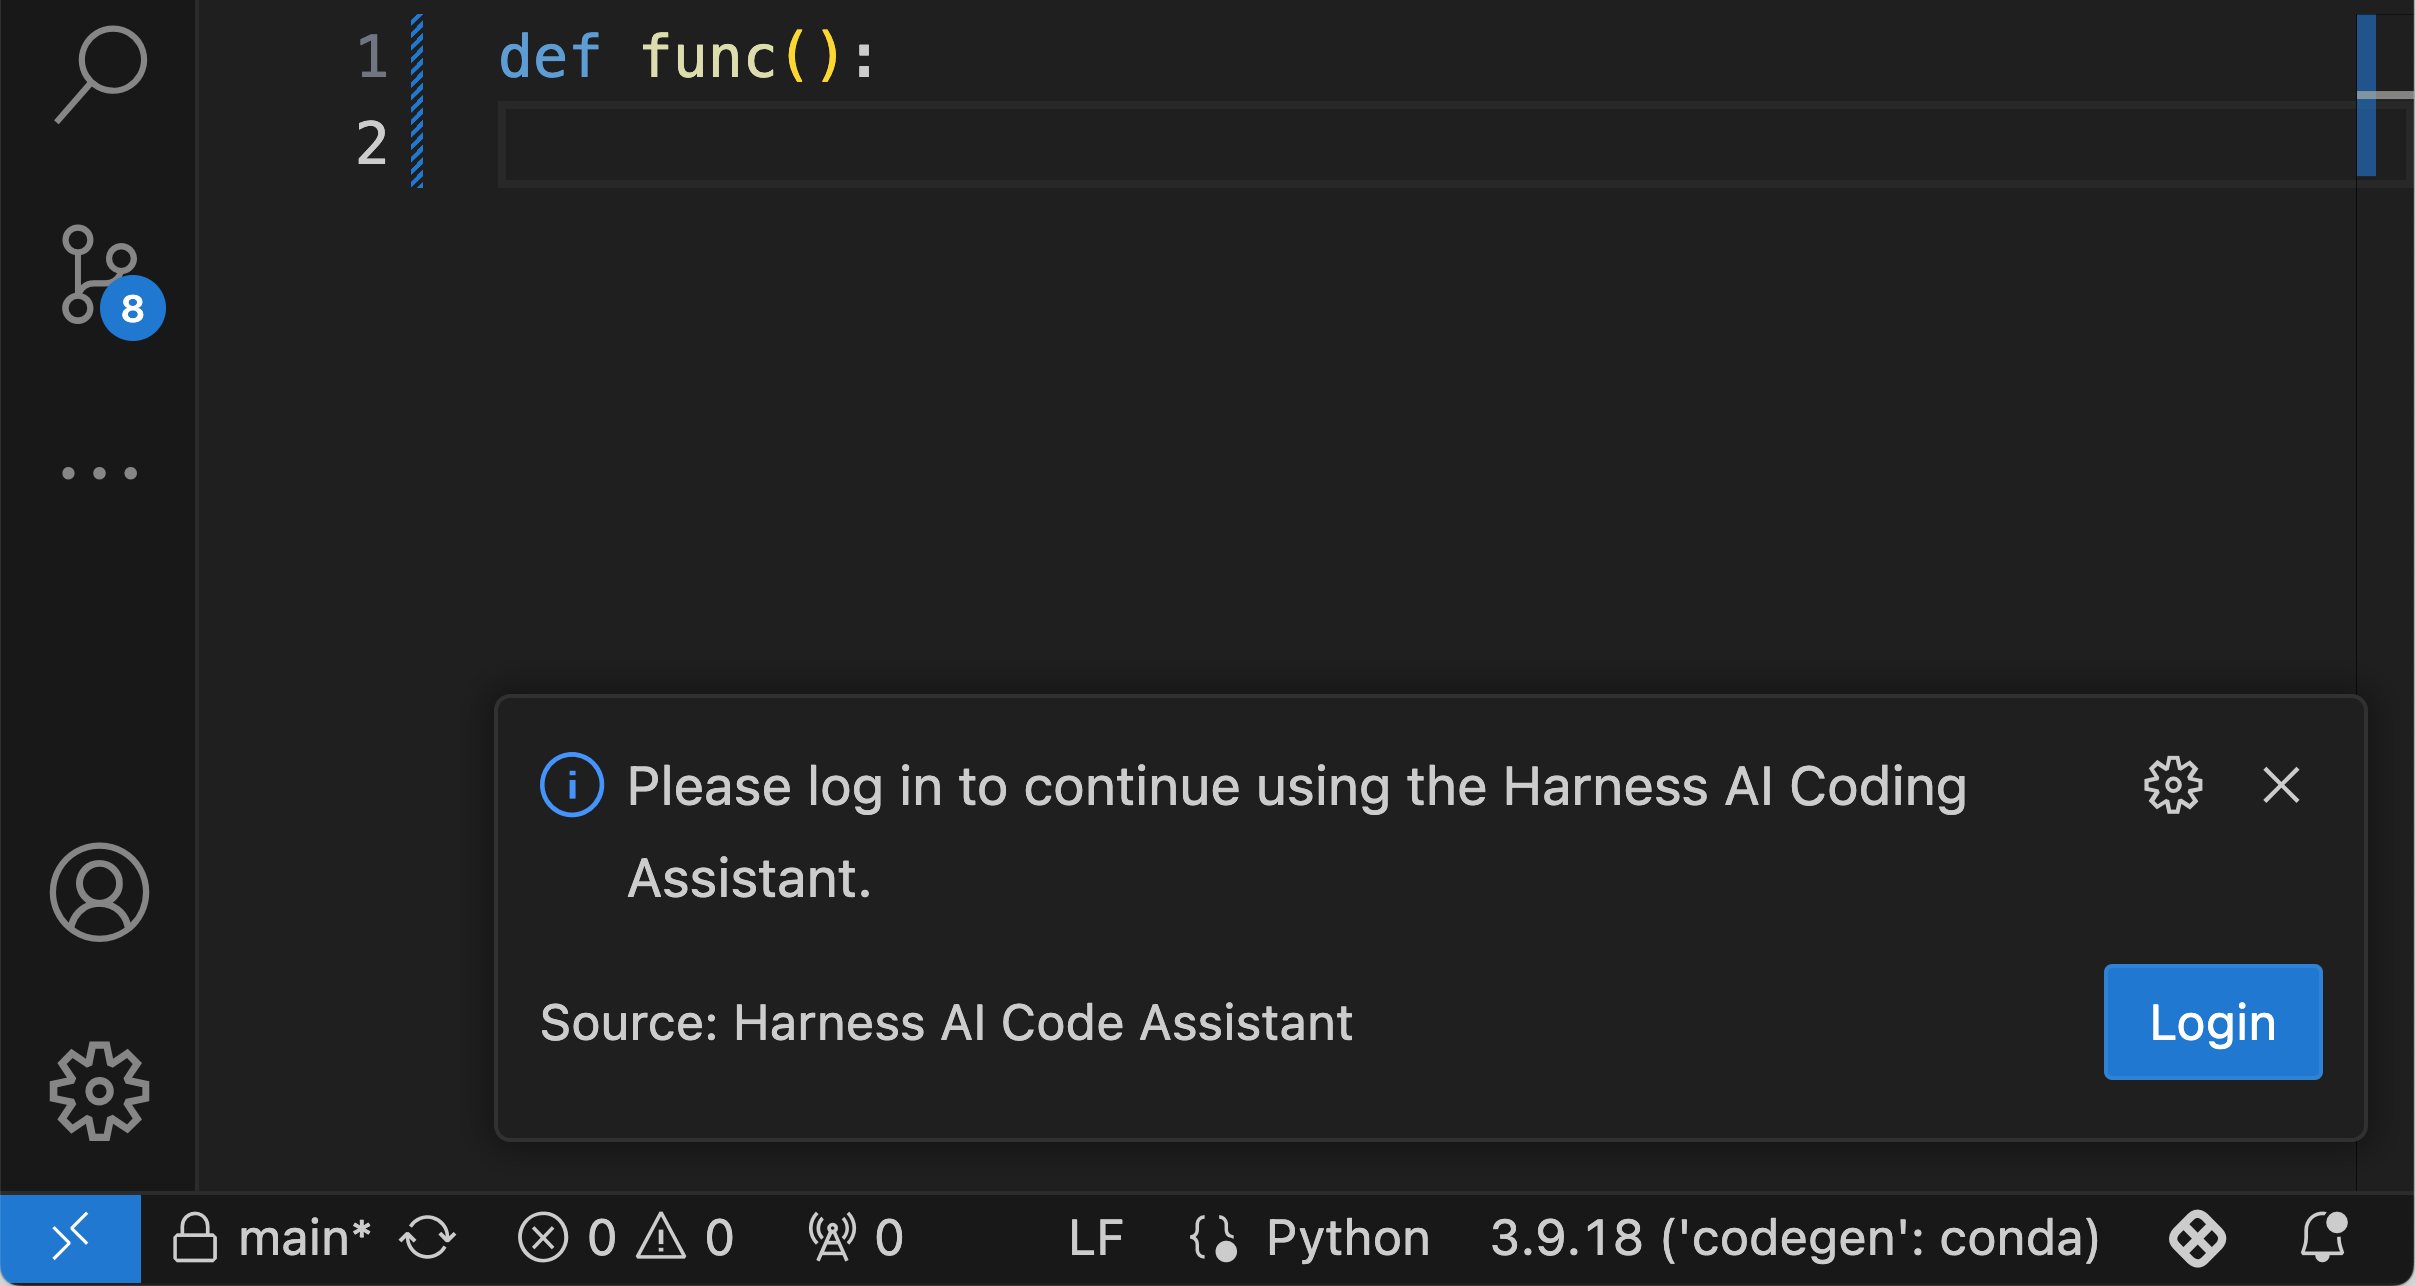Click line number 2 in the gutter
Screen dimensions: 2415x1286
(x=372, y=143)
